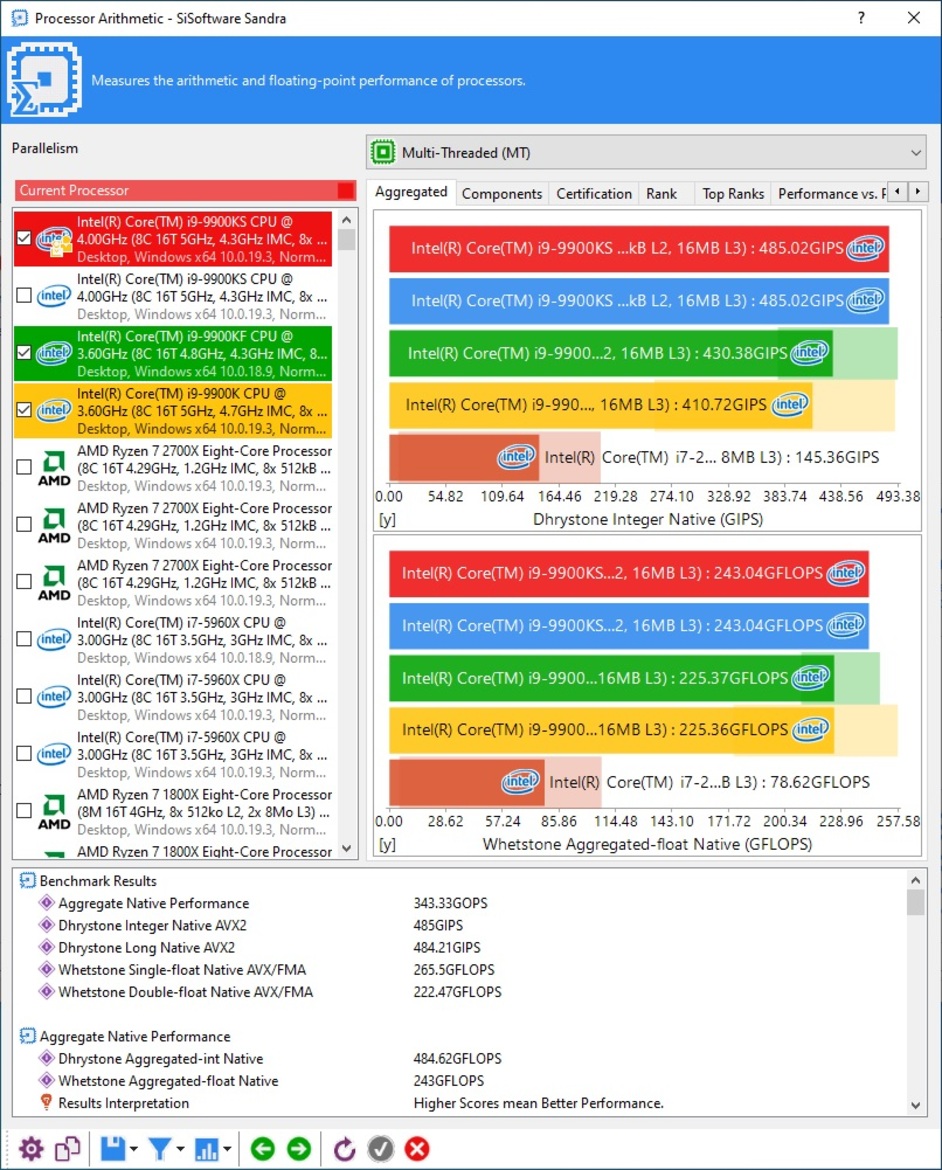This screenshot has width=942, height=1170.
Task: Select the Aggregate Native Performance 343.33GOPS value
Action: (x=450, y=903)
